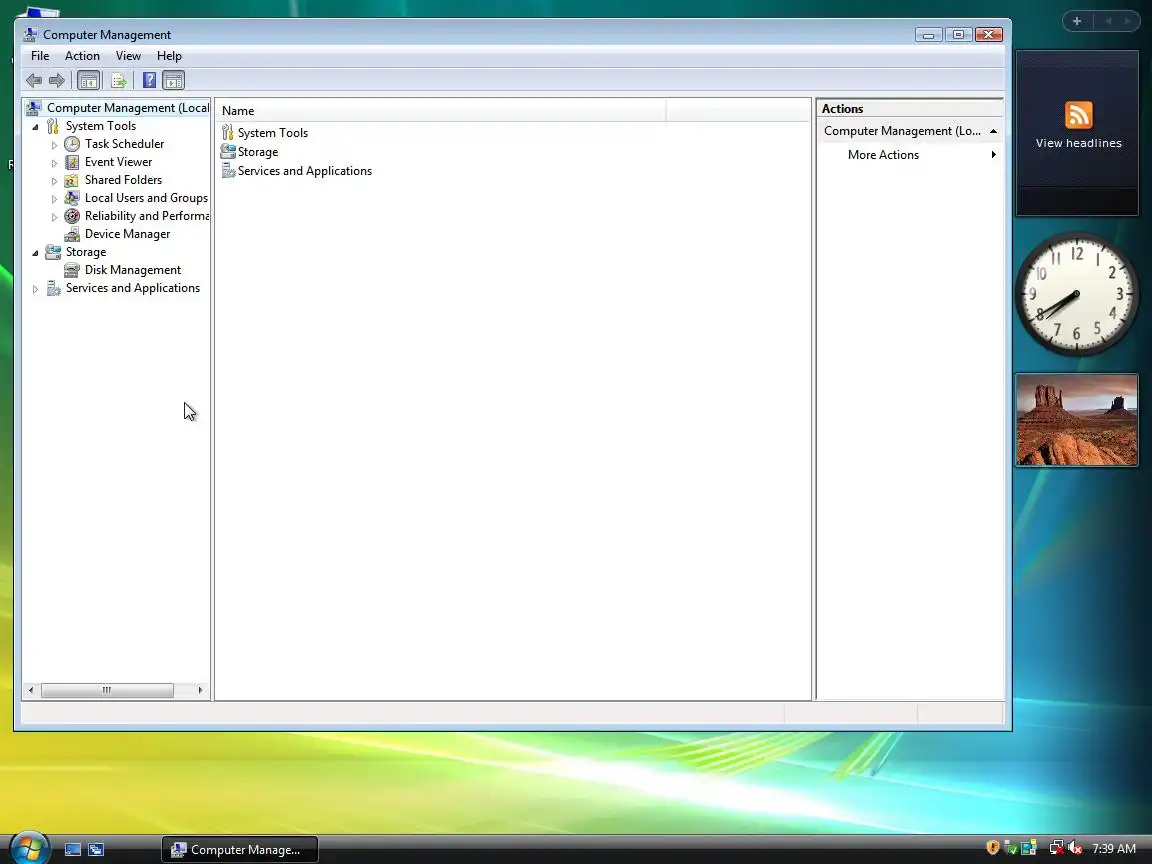Screen dimensions: 1152x864
Task: Click the sidebar add gadgets plus button
Action: point(1077,21)
